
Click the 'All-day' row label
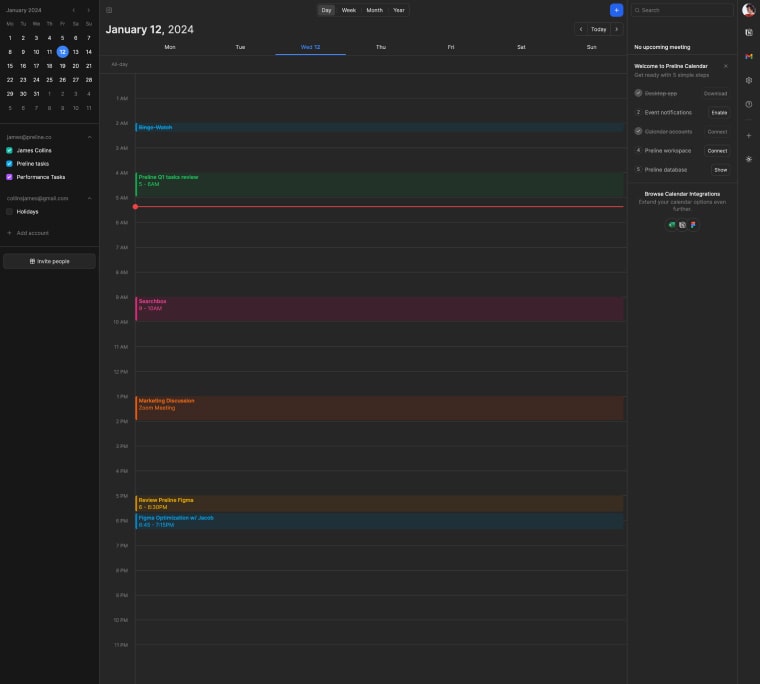119,64
